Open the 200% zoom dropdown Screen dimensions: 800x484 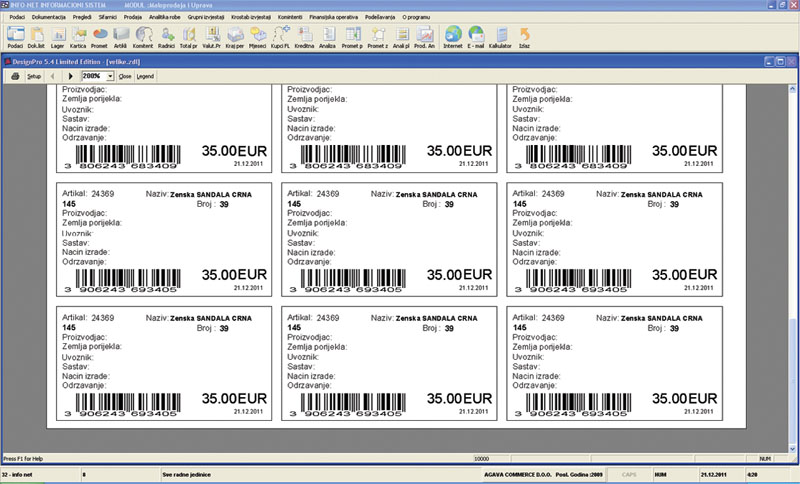(x=110, y=76)
